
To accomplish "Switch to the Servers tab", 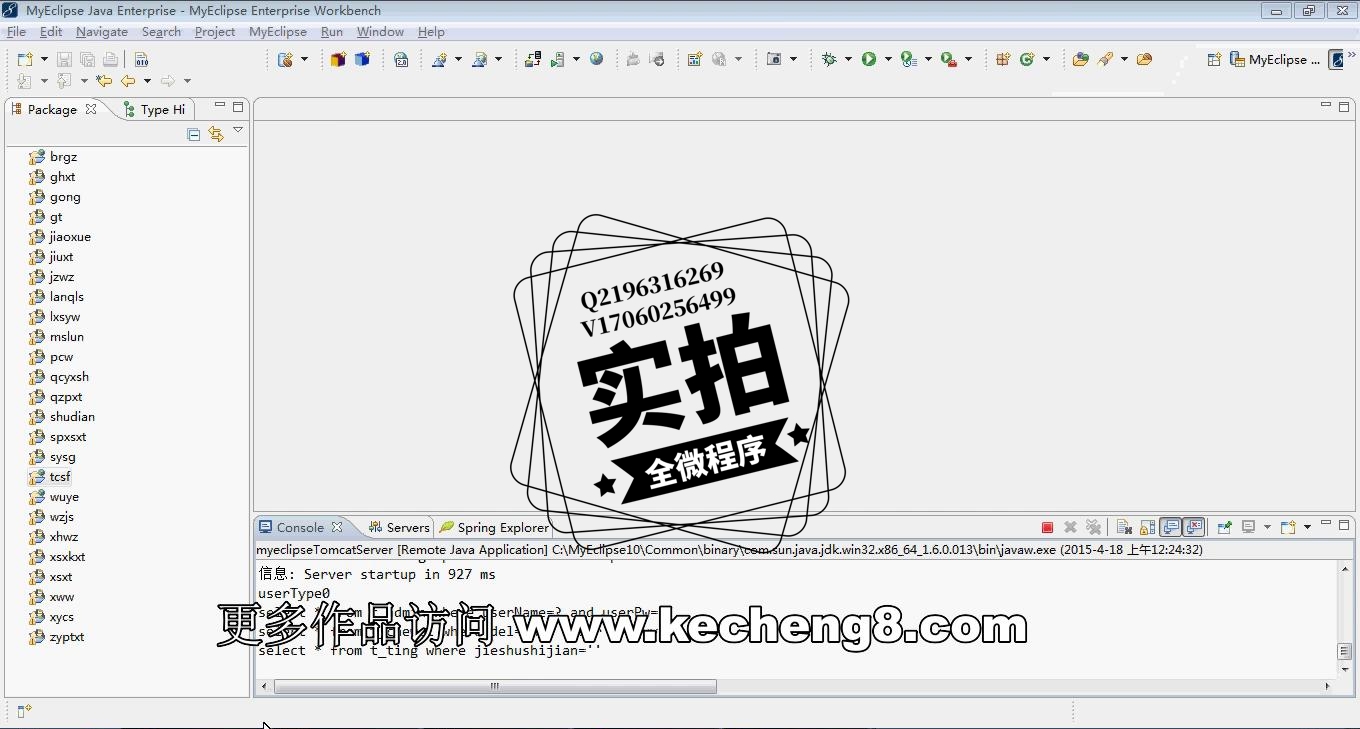I will 399,527.
